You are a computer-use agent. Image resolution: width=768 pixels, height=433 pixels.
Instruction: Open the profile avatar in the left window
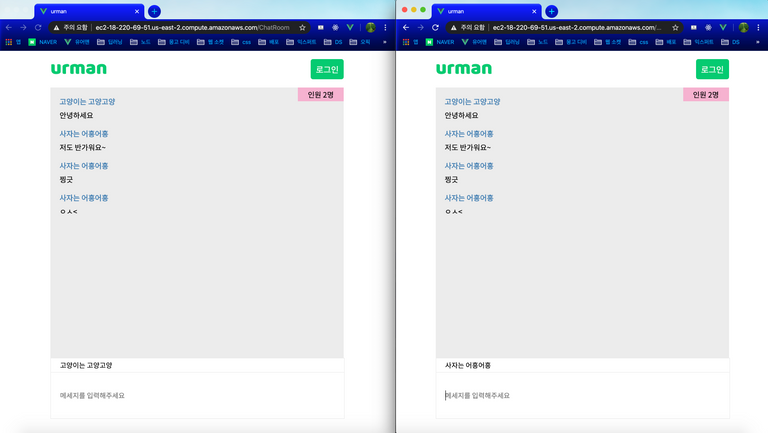(x=371, y=27)
